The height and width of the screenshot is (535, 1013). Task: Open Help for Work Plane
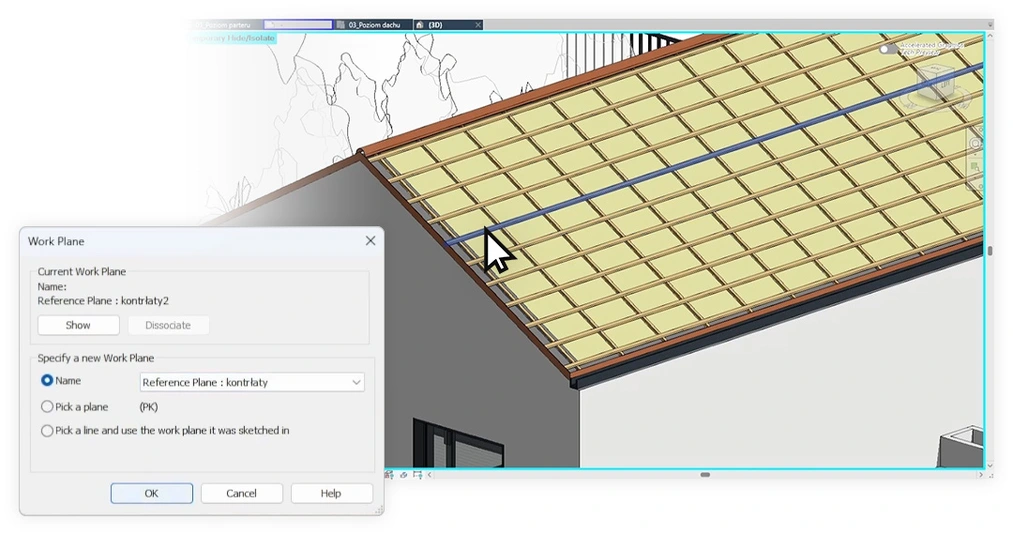331,493
